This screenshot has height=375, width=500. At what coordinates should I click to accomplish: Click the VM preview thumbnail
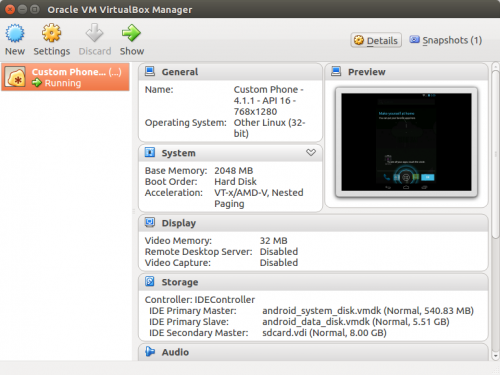pos(406,142)
